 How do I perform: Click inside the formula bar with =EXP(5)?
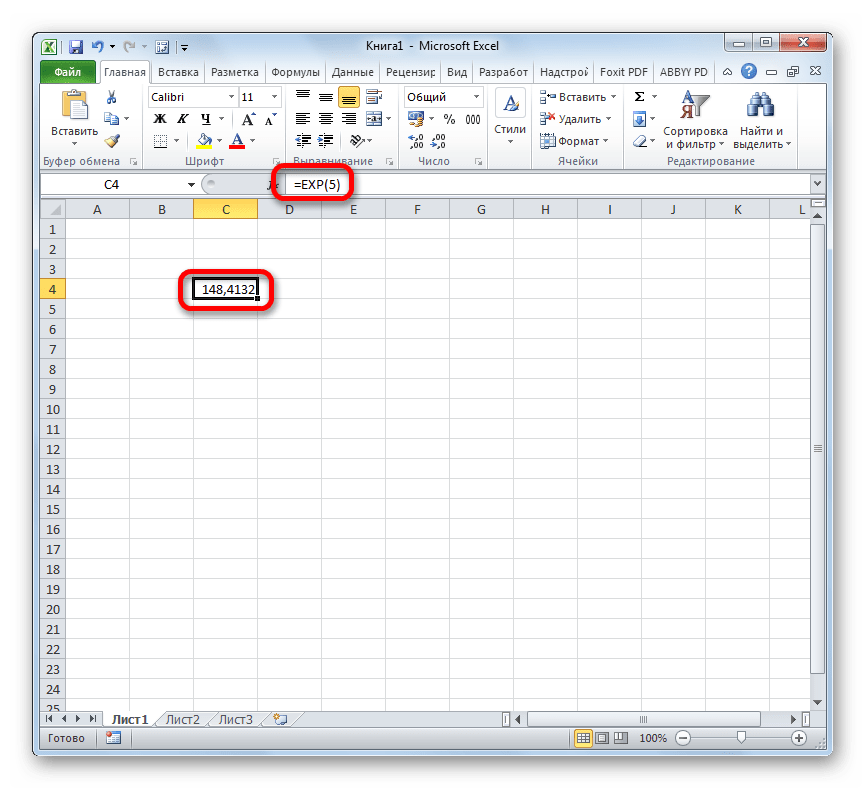pyautogui.click(x=550, y=185)
